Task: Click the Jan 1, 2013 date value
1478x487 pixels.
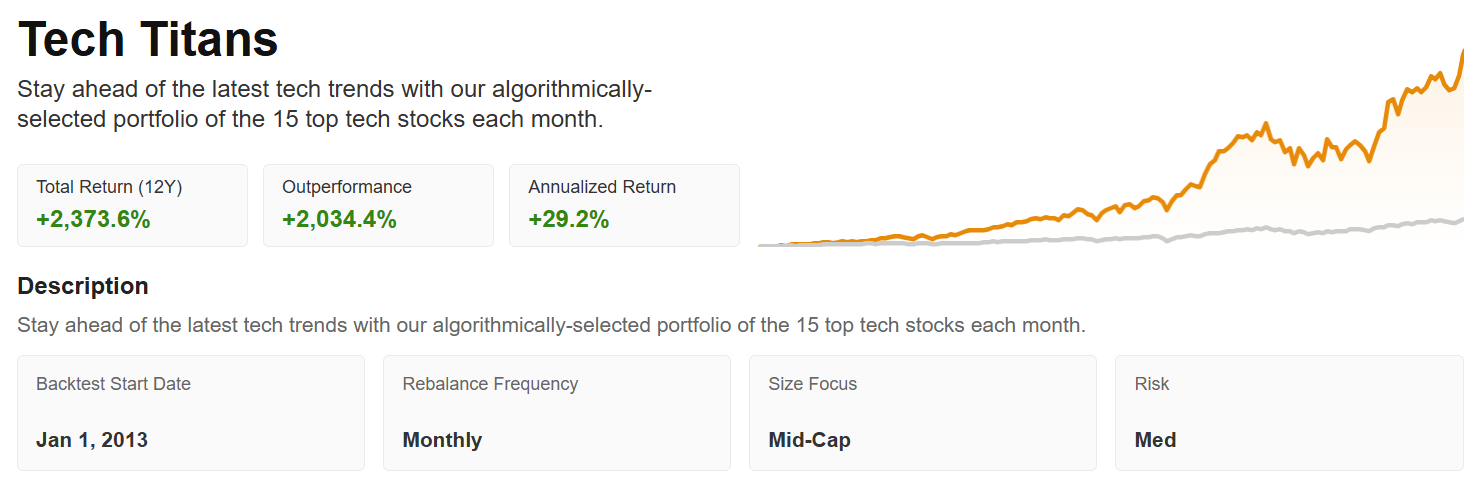Action: coord(92,440)
